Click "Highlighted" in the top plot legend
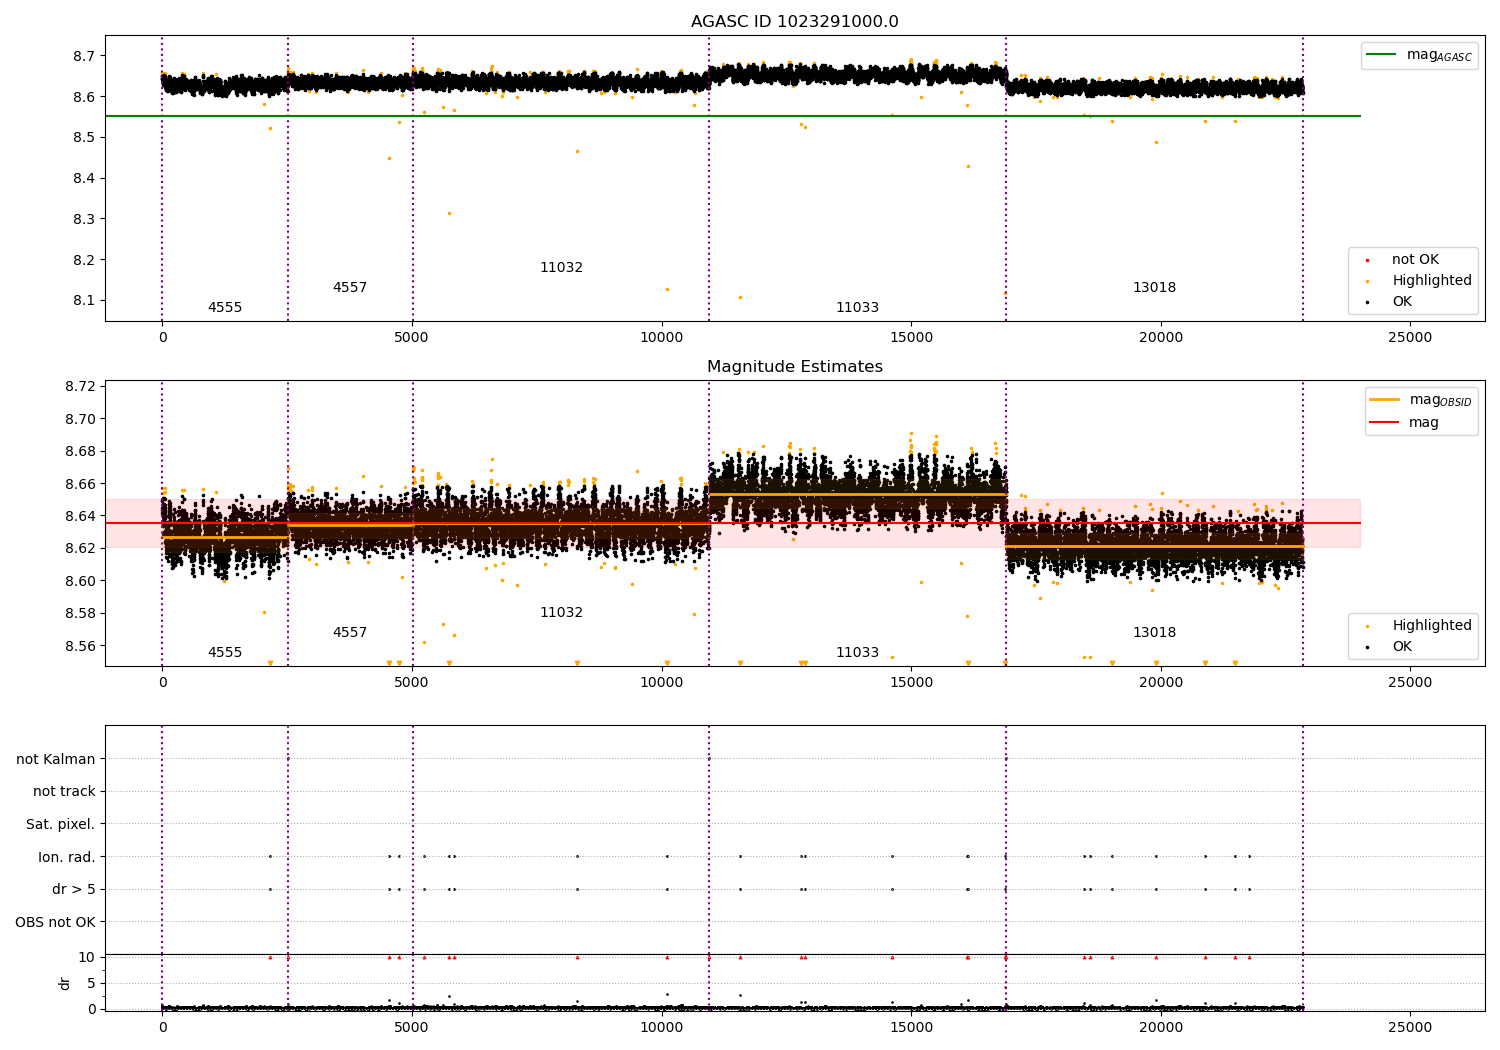 [x=1432, y=280]
